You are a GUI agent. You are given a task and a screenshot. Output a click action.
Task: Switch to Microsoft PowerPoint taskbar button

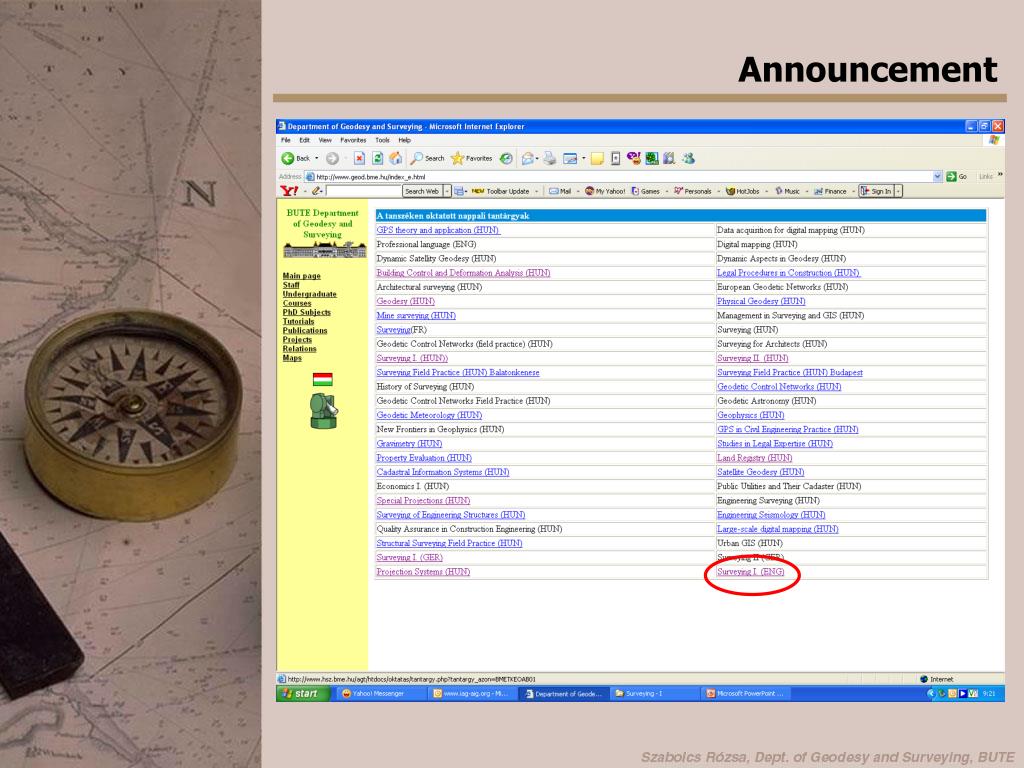pyautogui.click(x=748, y=694)
